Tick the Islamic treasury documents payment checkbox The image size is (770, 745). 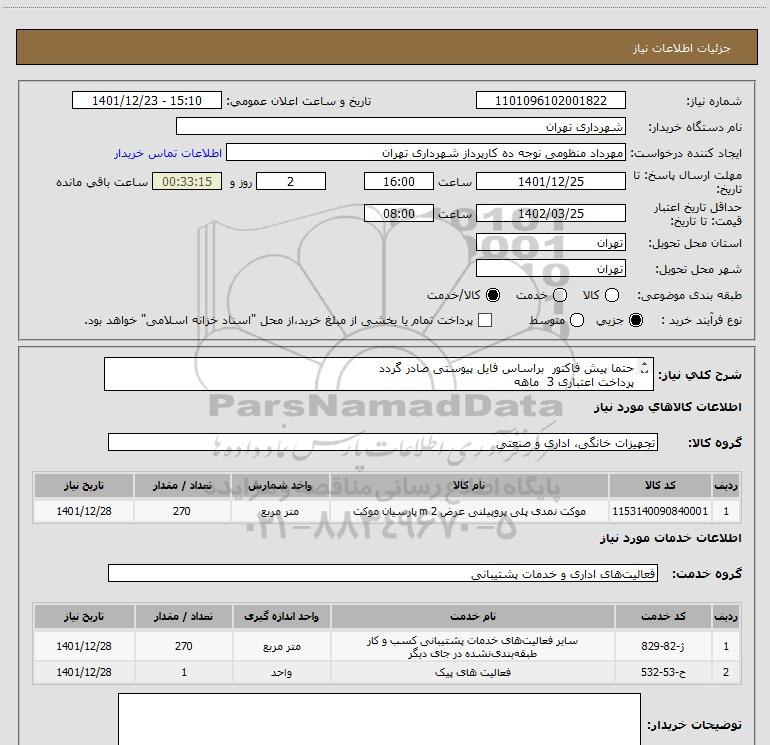(485, 320)
